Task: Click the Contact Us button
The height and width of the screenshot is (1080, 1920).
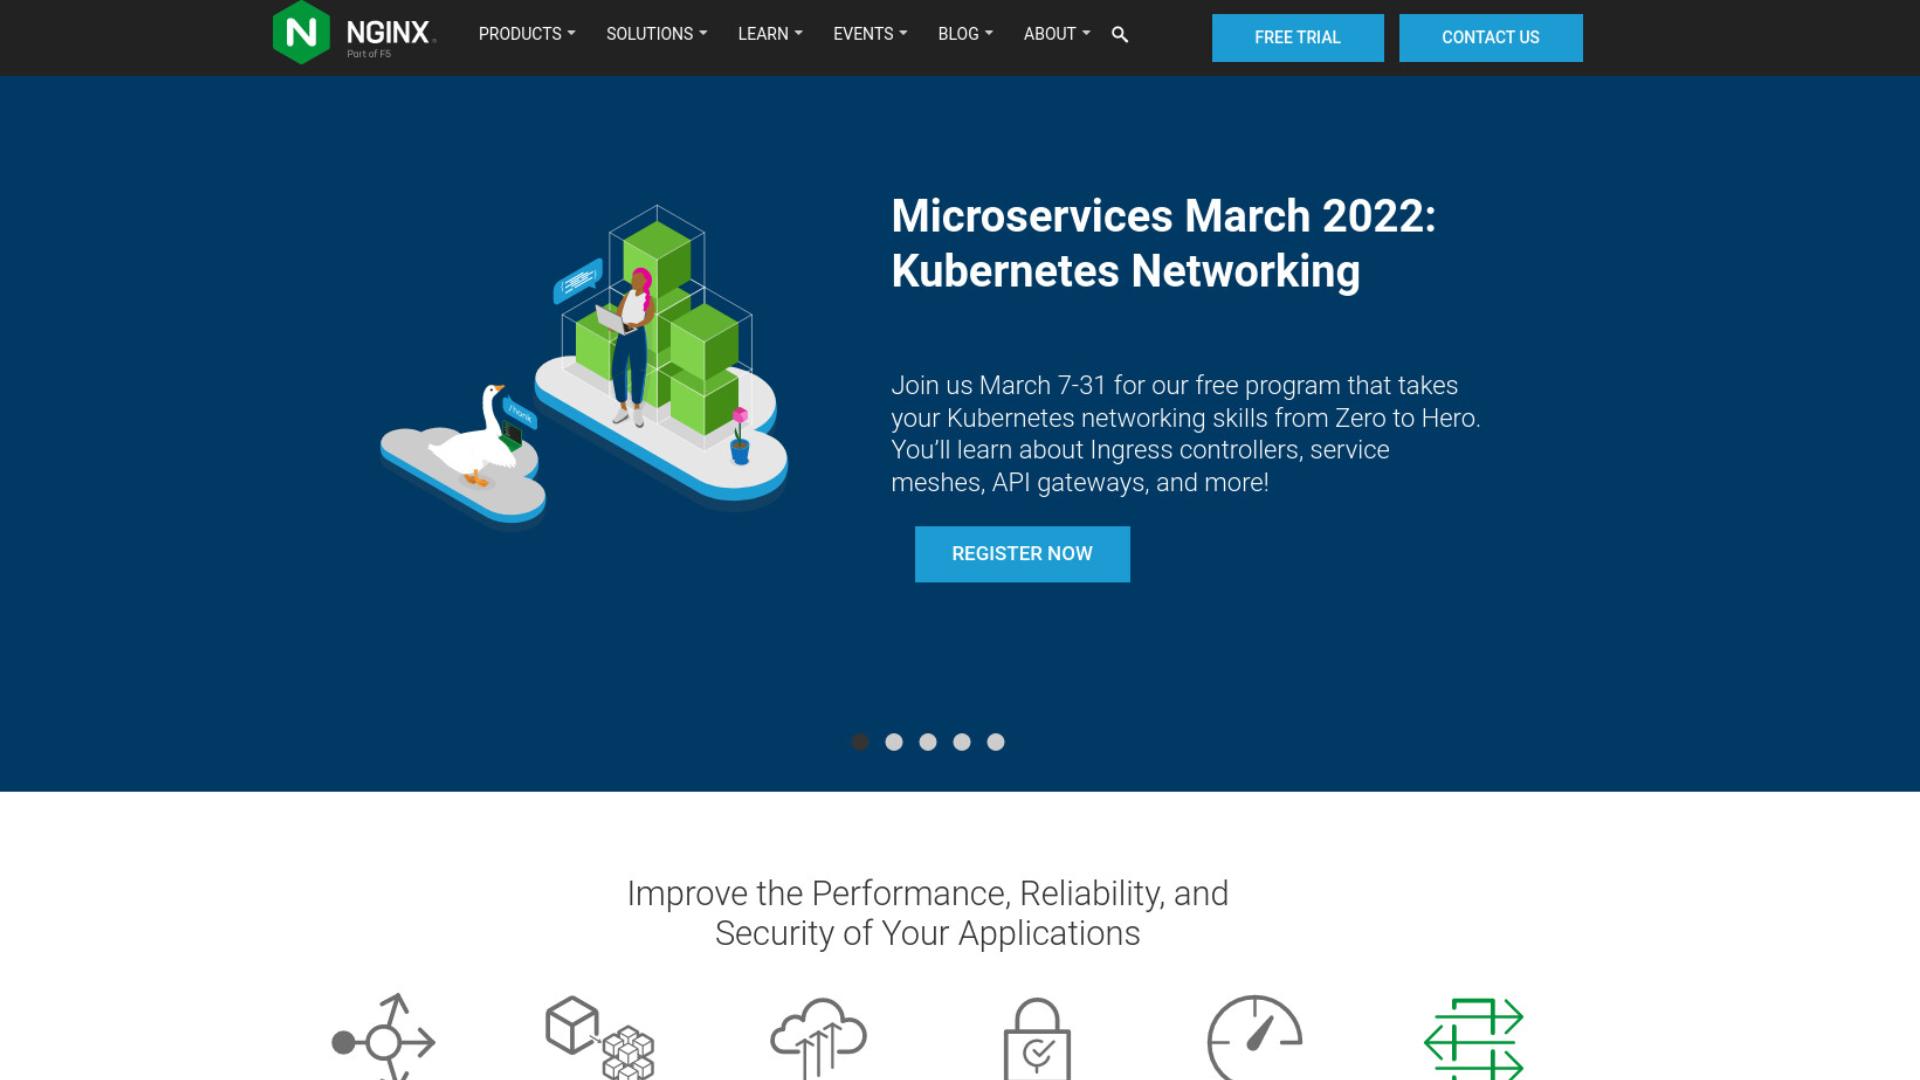Action: click(x=1491, y=38)
